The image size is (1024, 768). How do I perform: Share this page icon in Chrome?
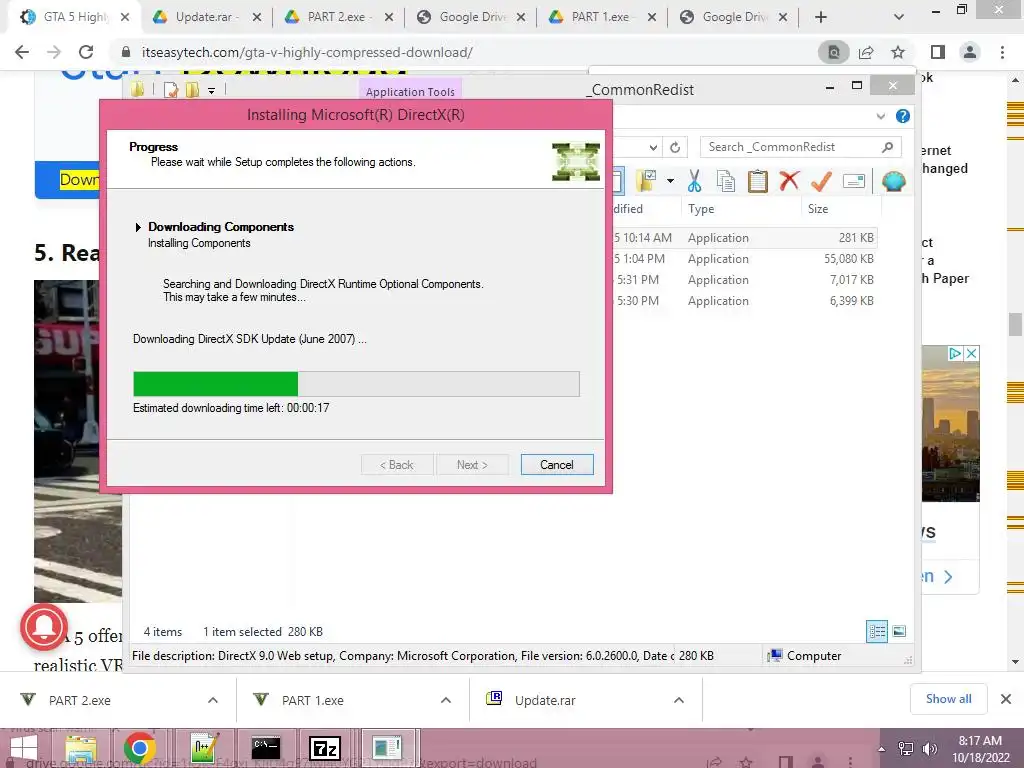click(x=866, y=52)
